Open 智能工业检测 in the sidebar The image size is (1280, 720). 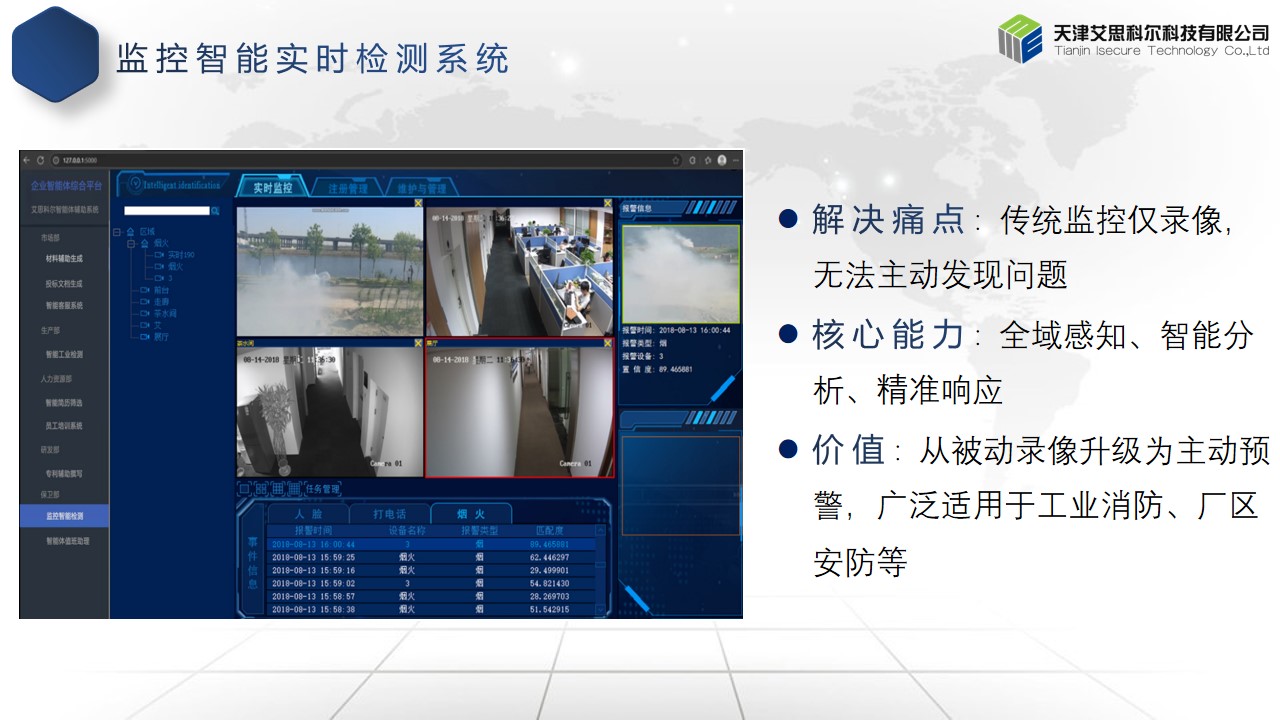pos(64,354)
